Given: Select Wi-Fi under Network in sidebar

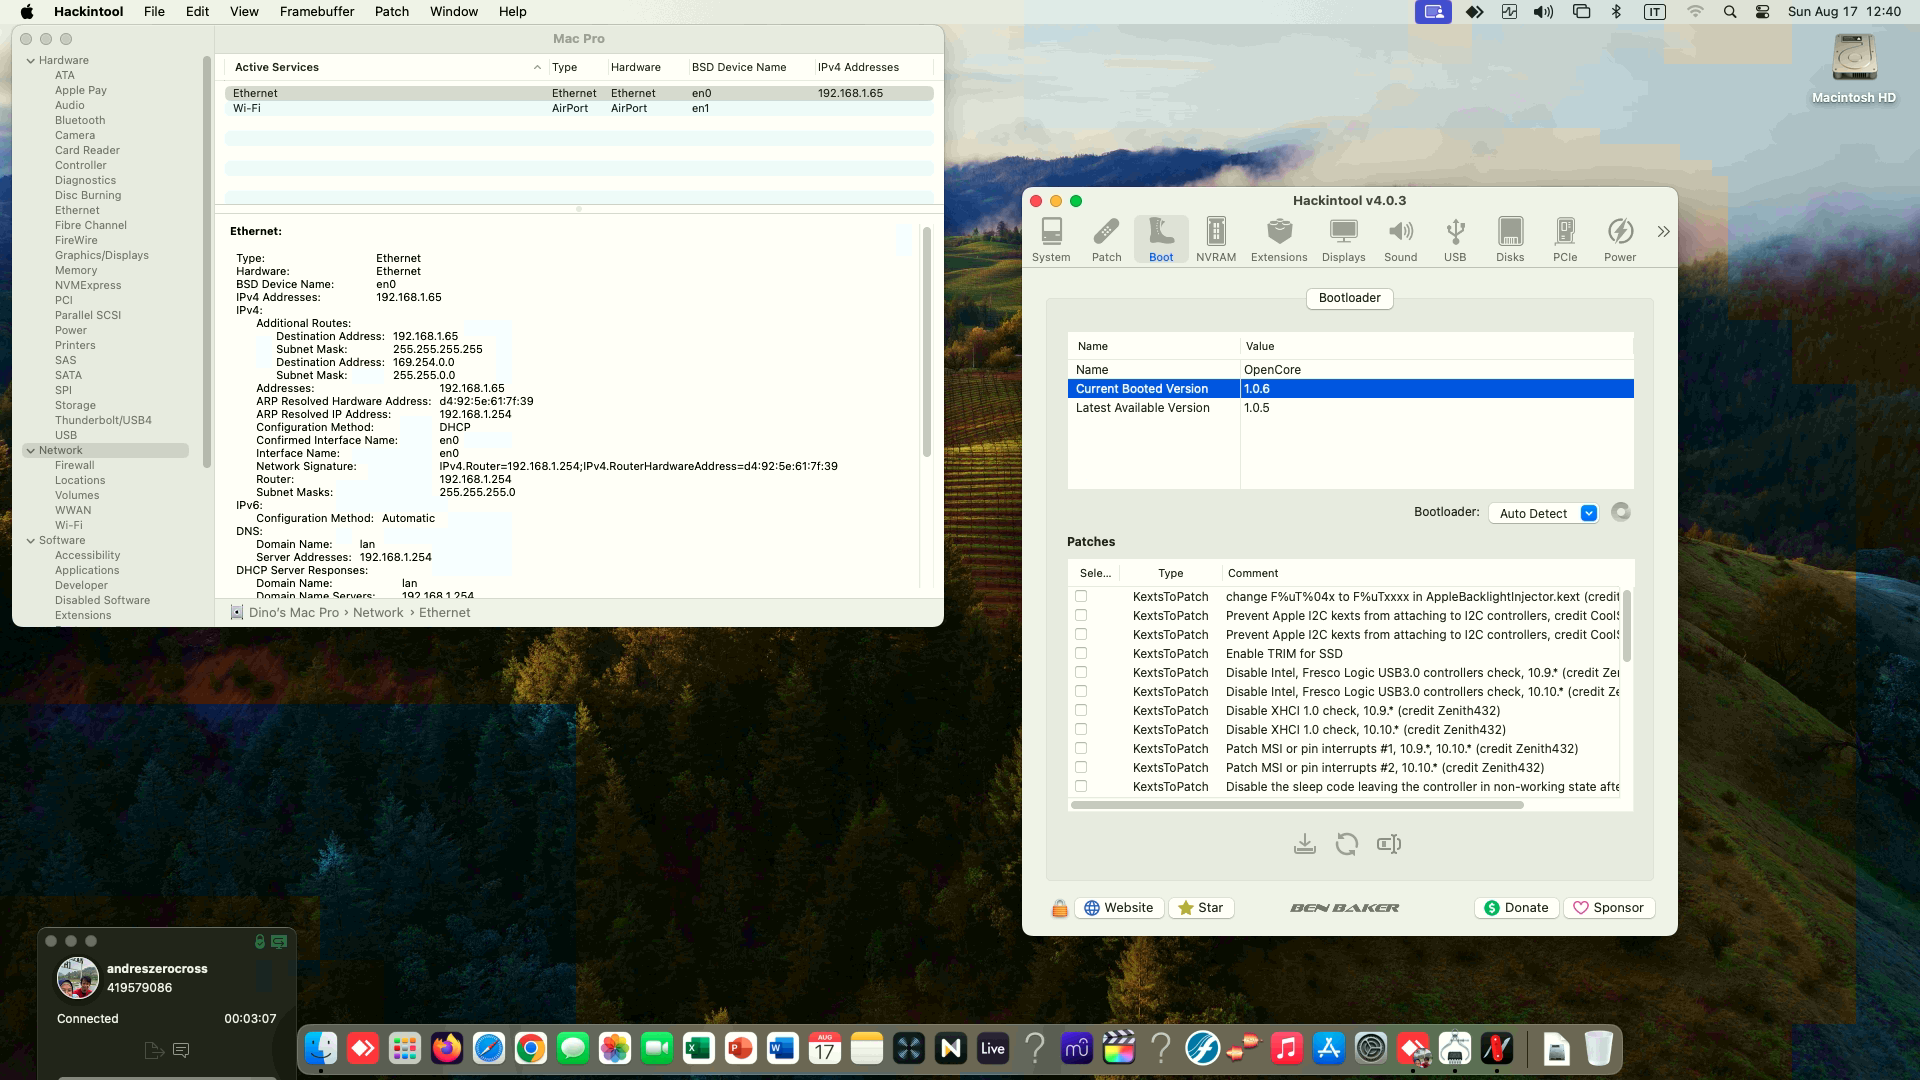Looking at the screenshot, I should [69, 525].
